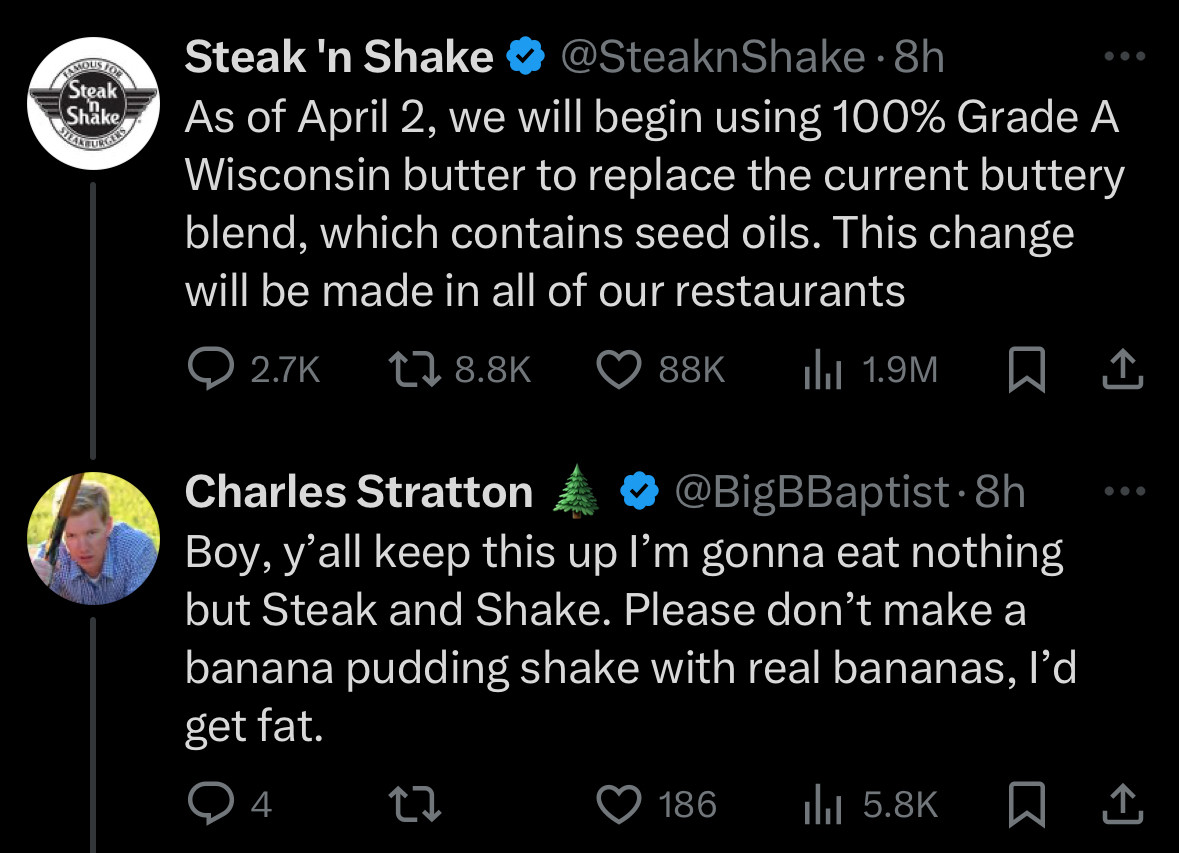The width and height of the screenshot is (1179, 853).
Task: Visit the @SteaknShake handle link
Action: coord(713,57)
